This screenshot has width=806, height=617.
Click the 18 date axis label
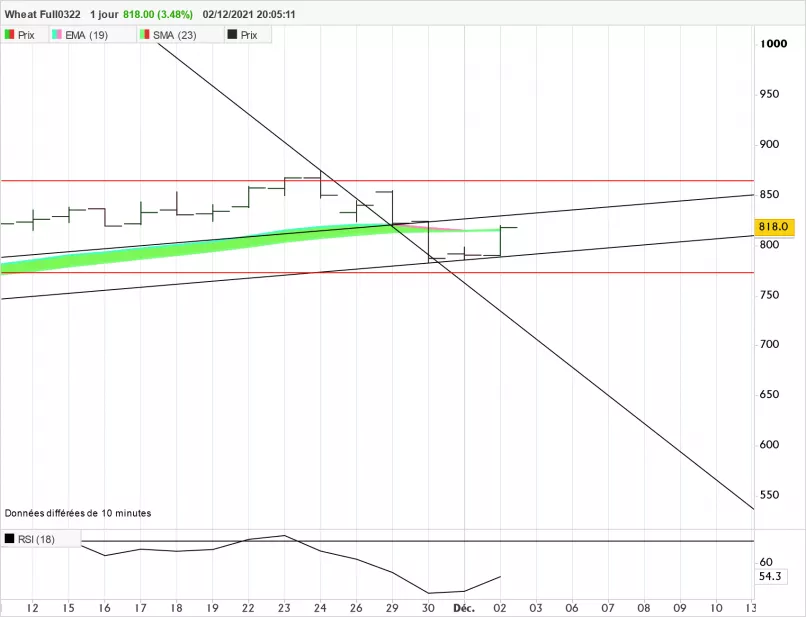coord(176,608)
